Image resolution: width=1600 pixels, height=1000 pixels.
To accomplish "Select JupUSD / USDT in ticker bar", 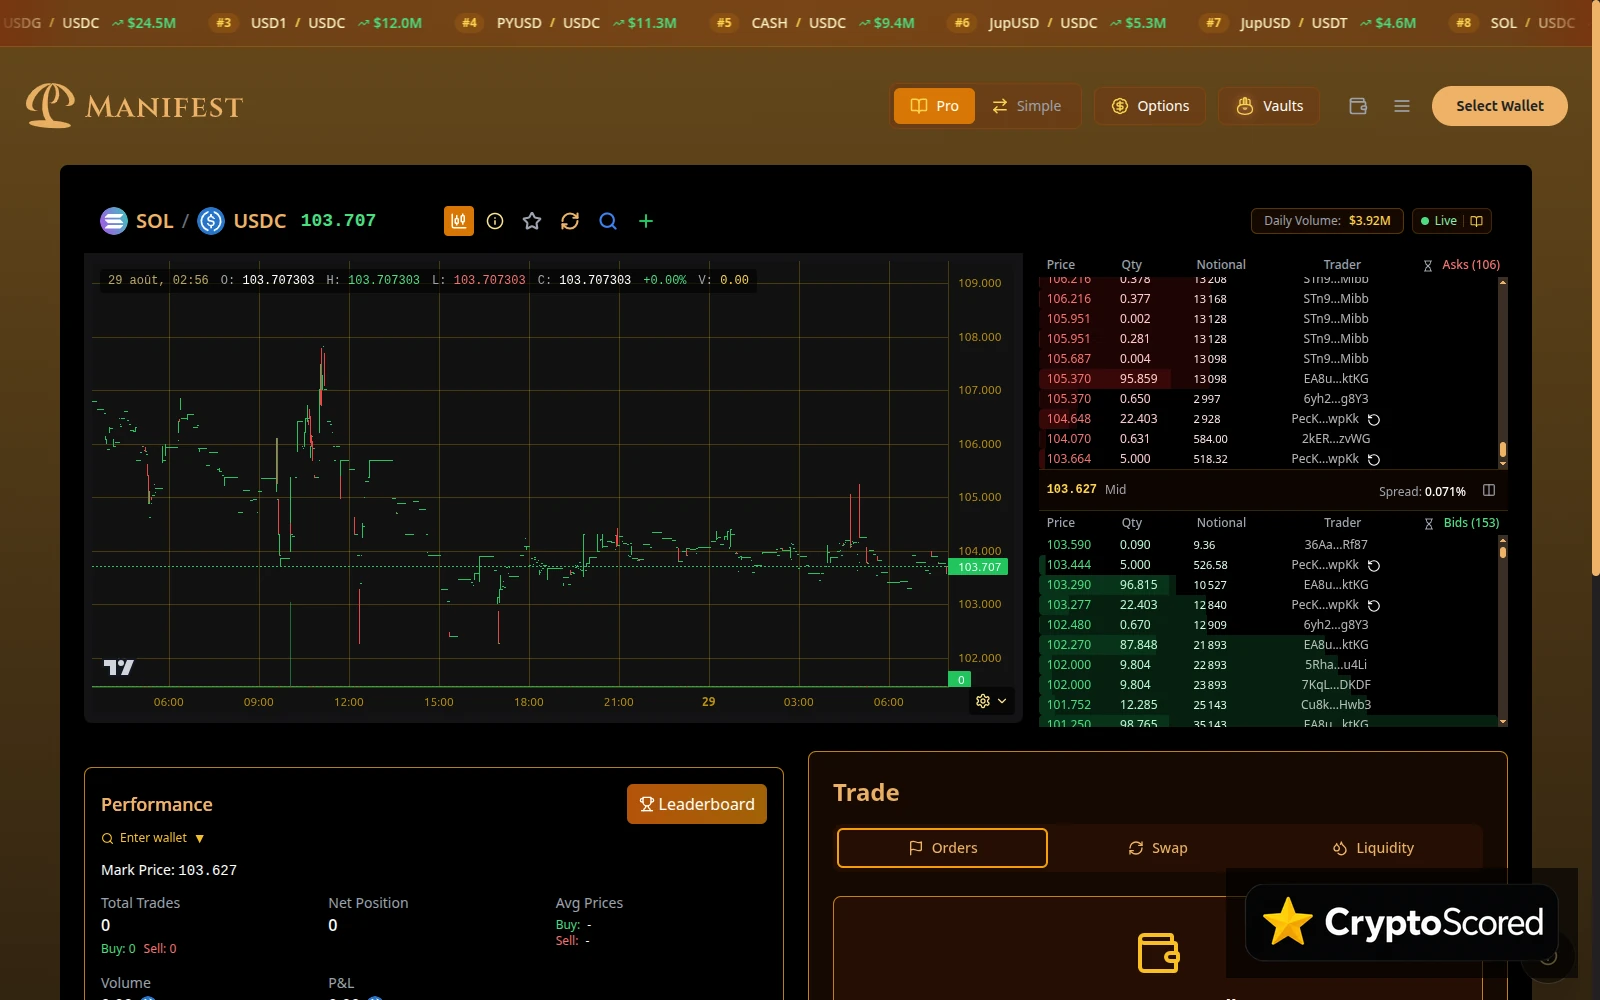I will point(1308,22).
